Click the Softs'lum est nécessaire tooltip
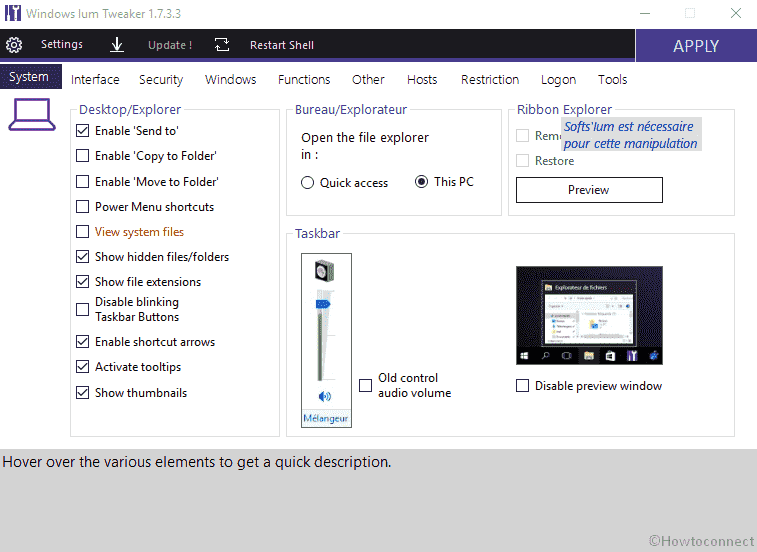This screenshot has width=757, height=552. click(631, 135)
